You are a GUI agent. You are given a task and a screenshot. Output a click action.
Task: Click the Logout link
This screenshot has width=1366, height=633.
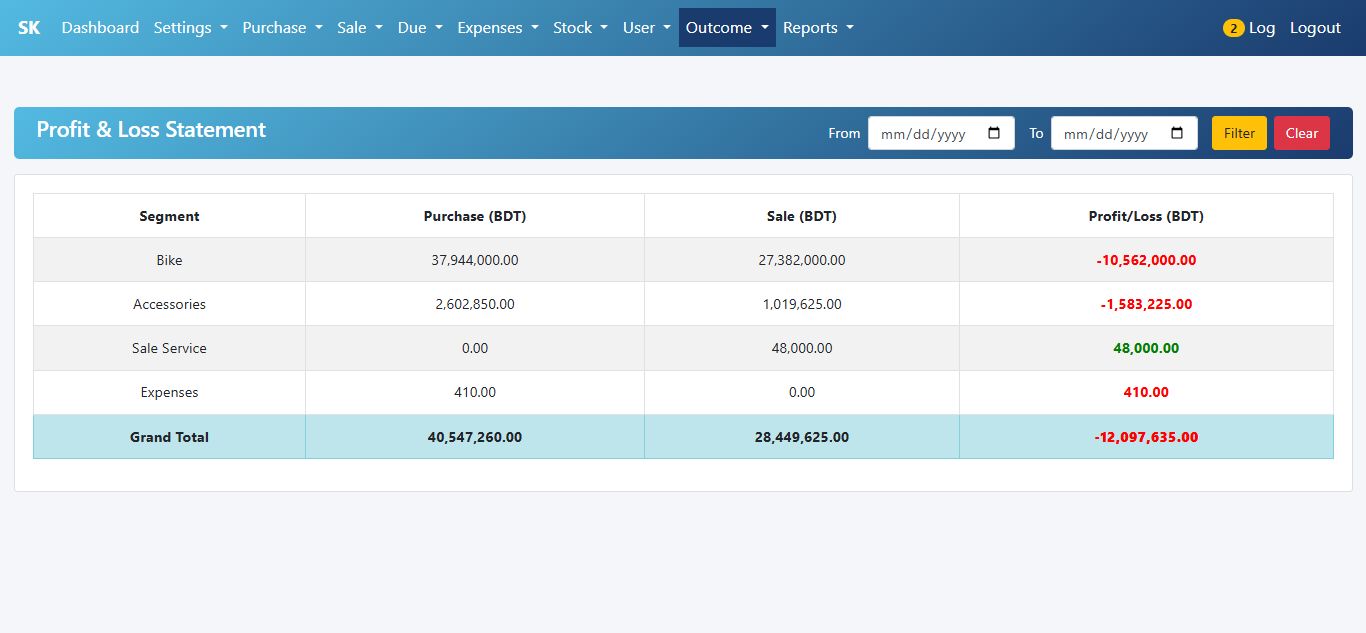point(1315,28)
